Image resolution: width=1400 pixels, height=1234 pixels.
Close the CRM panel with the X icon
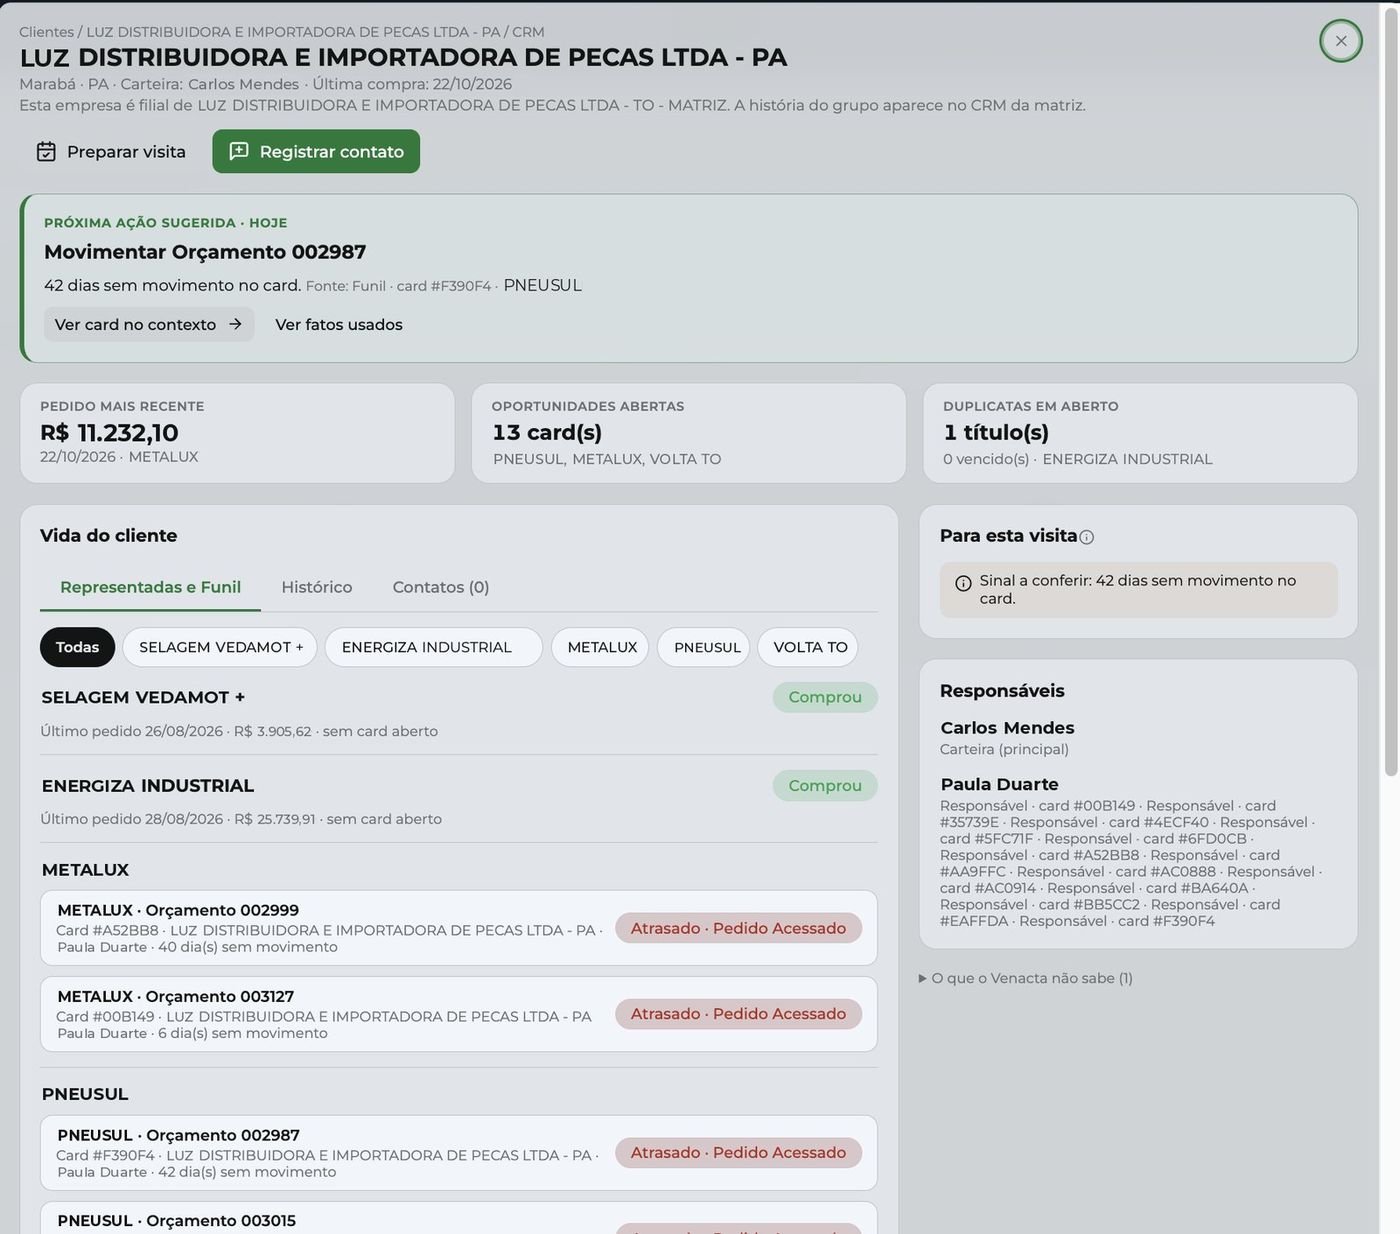pyautogui.click(x=1341, y=41)
